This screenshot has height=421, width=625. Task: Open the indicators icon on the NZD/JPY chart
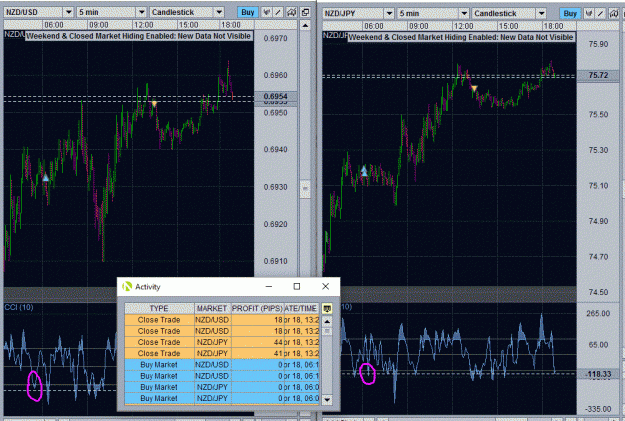614,14
